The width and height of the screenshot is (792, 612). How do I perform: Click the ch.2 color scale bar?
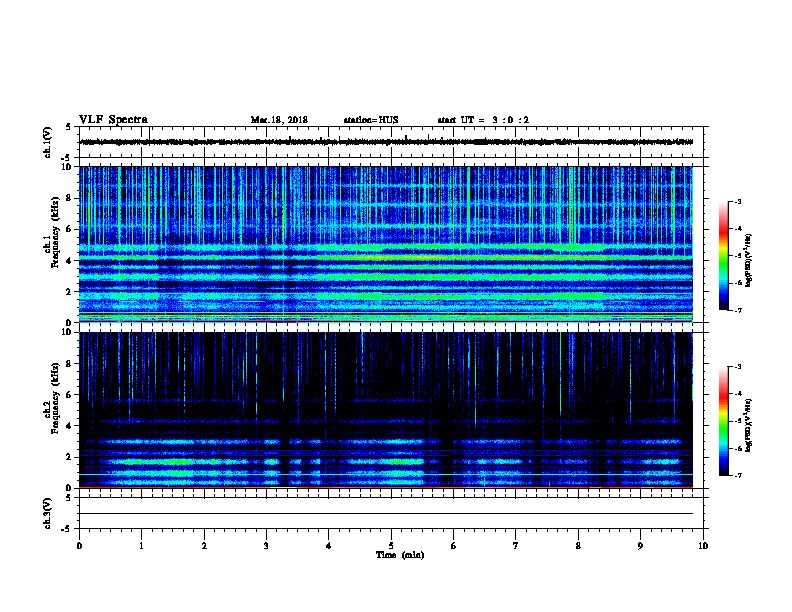(723, 421)
